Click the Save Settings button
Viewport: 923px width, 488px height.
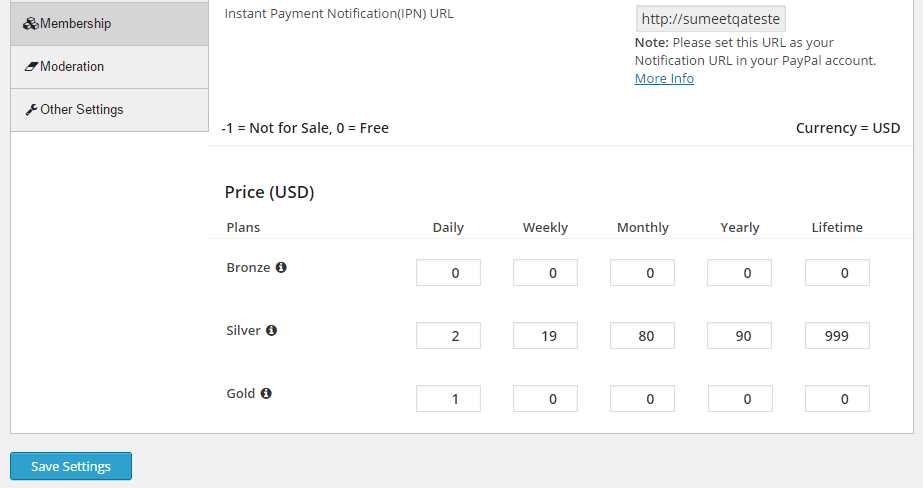[71, 466]
